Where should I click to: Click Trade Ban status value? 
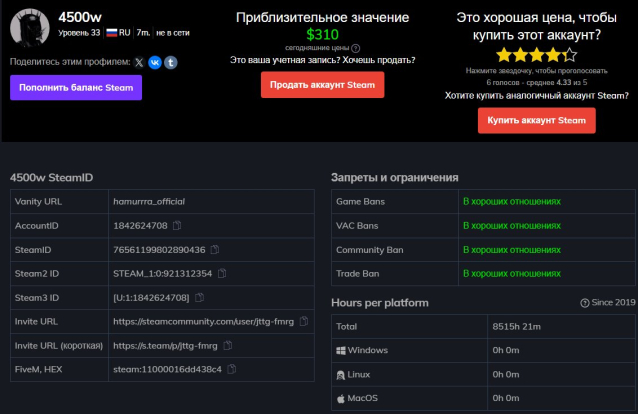pos(512,274)
